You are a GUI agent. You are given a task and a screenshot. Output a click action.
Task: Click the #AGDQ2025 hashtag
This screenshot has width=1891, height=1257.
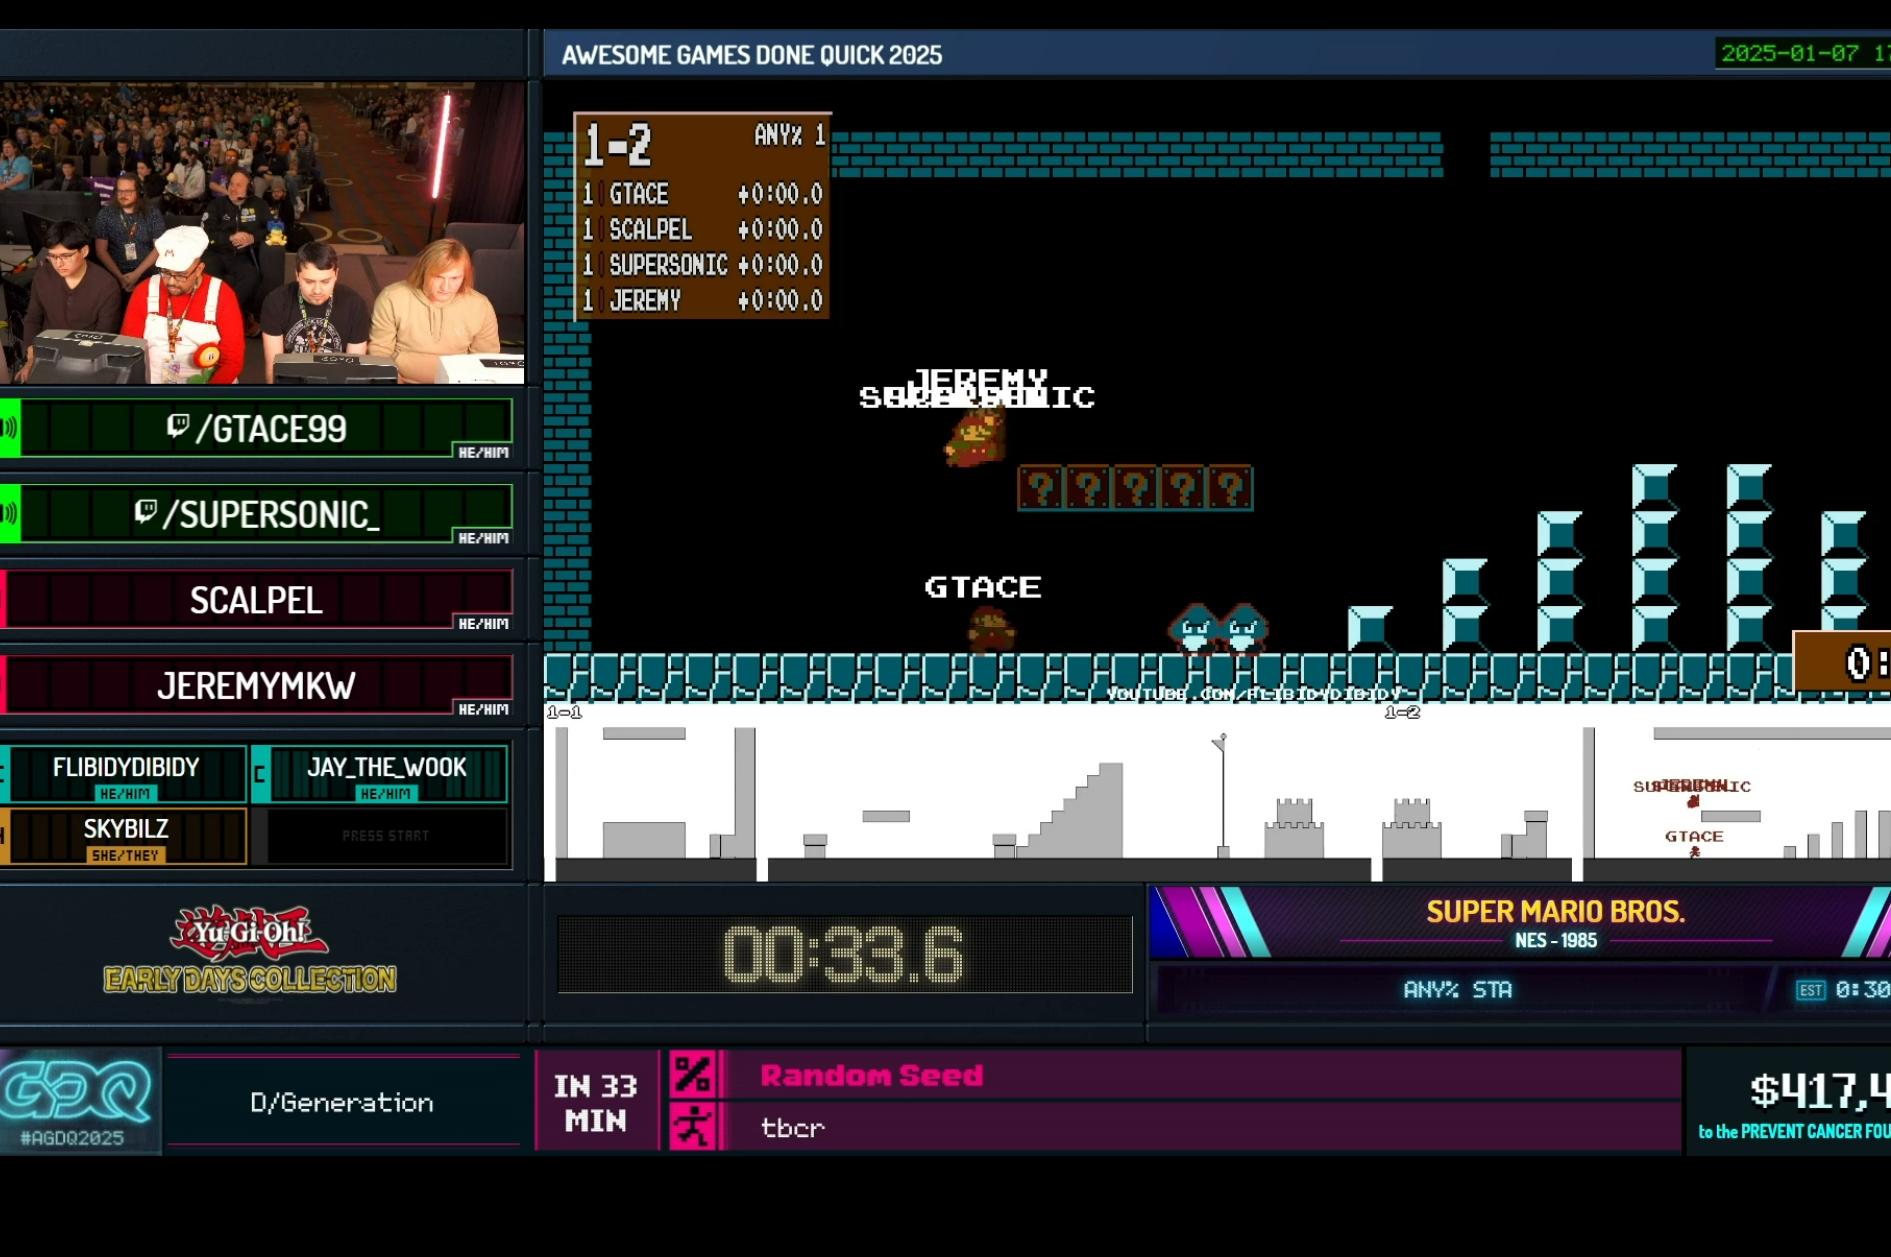pos(72,1138)
